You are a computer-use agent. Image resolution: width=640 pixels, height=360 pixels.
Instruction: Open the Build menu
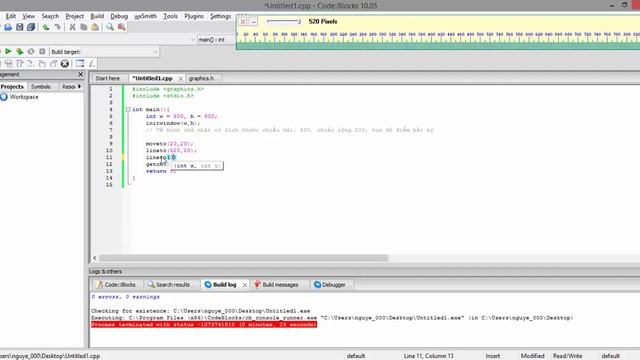click(x=97, y=16)
